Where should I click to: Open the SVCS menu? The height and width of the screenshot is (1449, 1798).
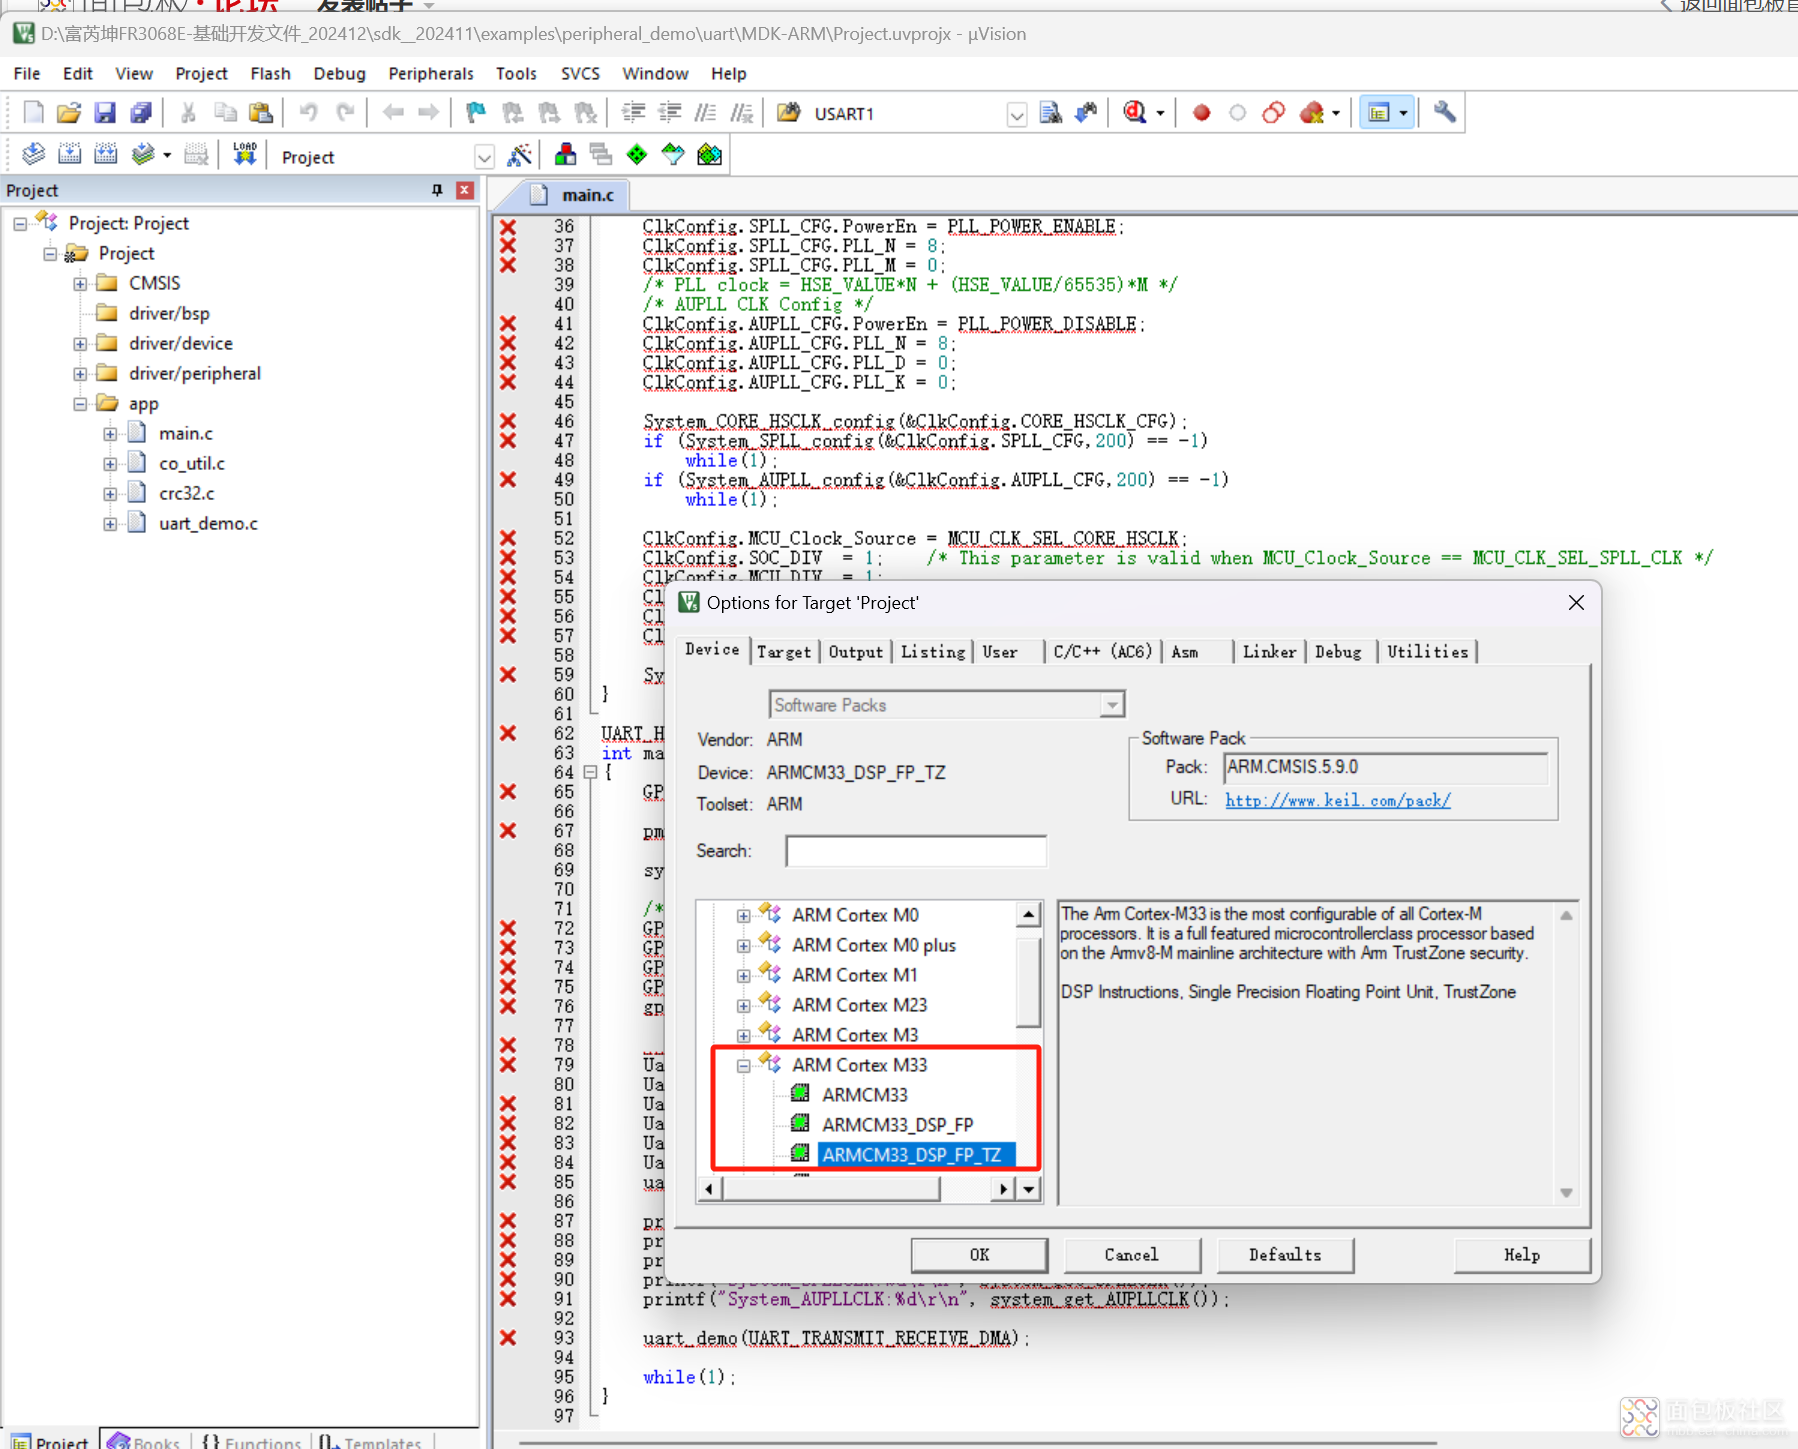tap(580, 73)
